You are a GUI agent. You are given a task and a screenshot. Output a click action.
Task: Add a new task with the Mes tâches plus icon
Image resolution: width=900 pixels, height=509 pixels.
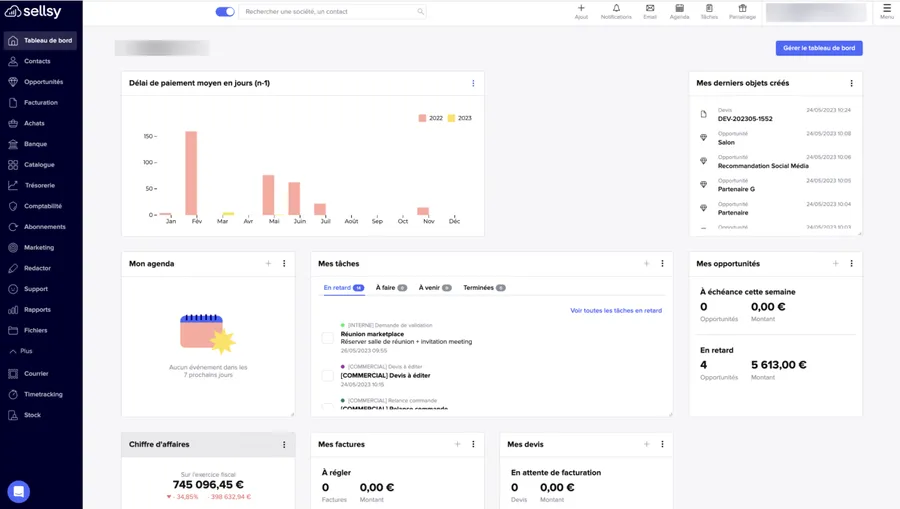coord(646,264)
